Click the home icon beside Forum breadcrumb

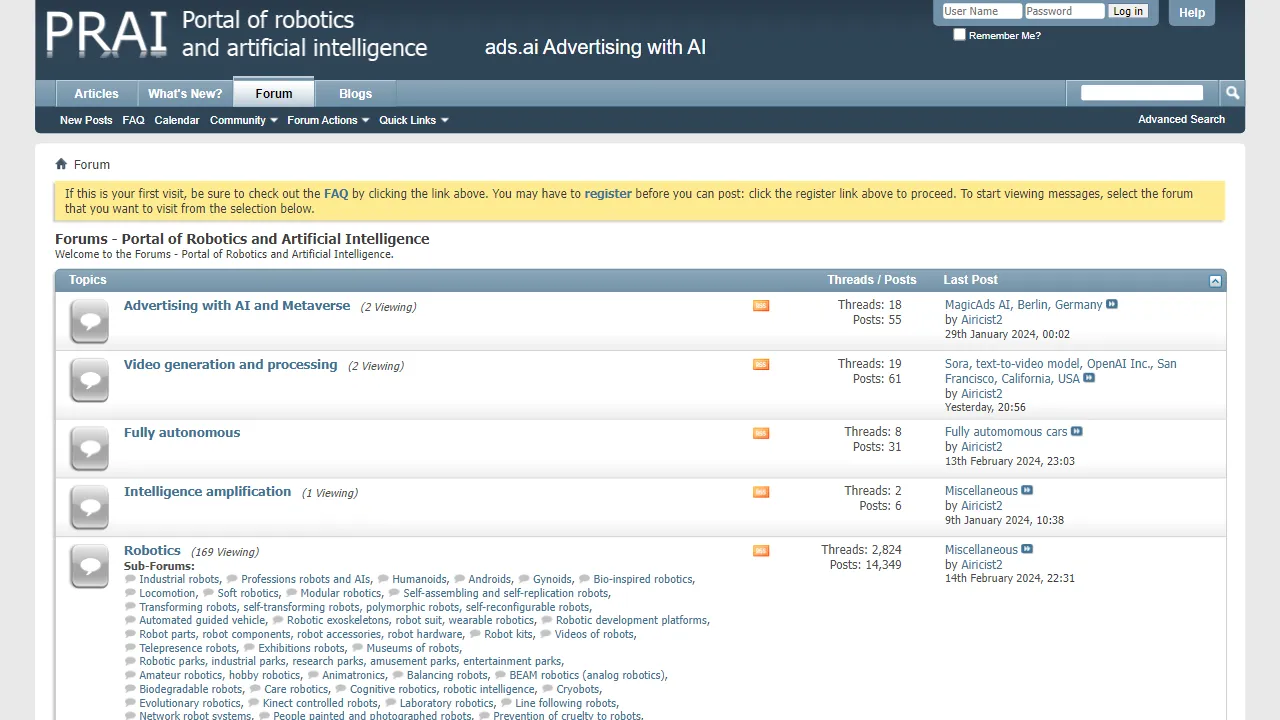[61, 164]
